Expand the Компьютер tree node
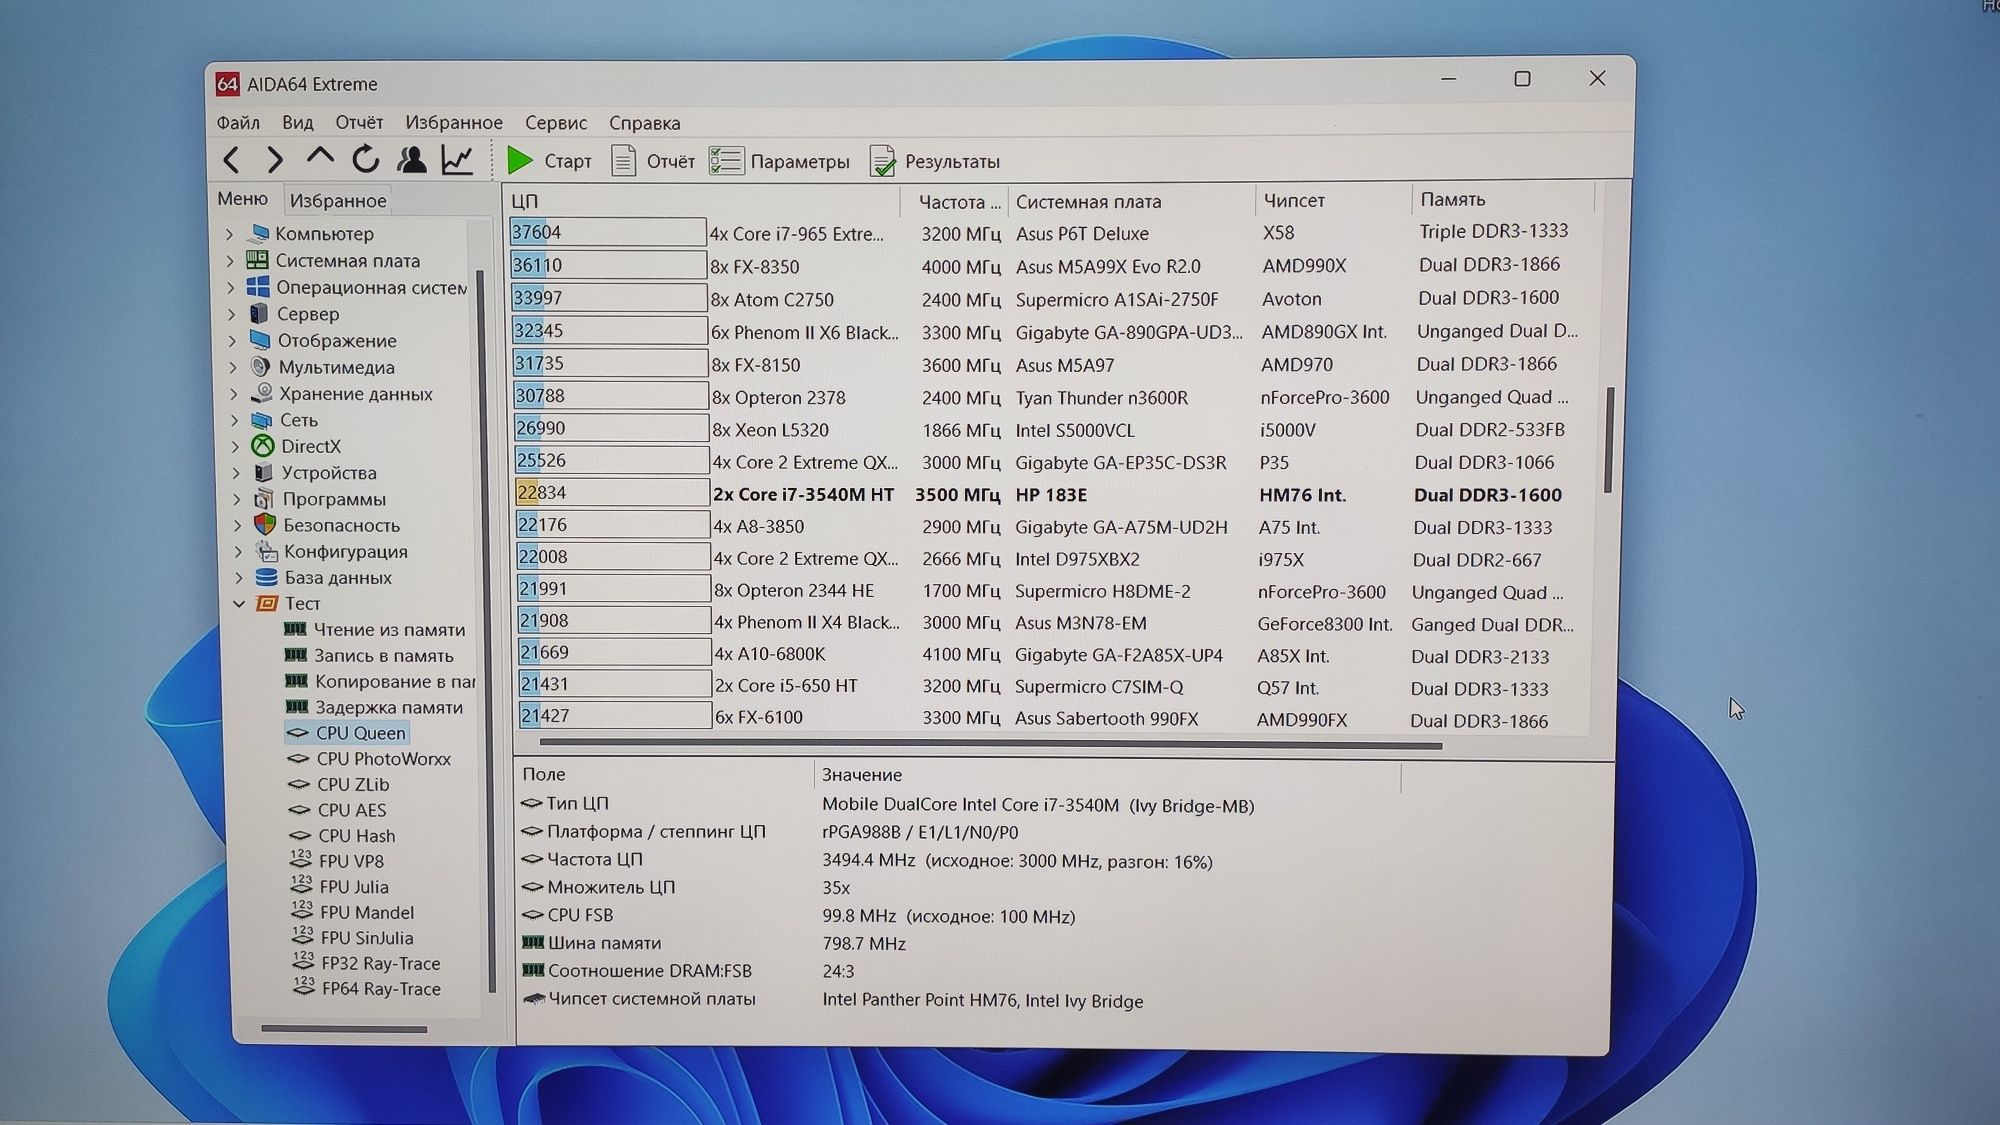This screenshot has height=1125, width=2000. coord(229,234)
